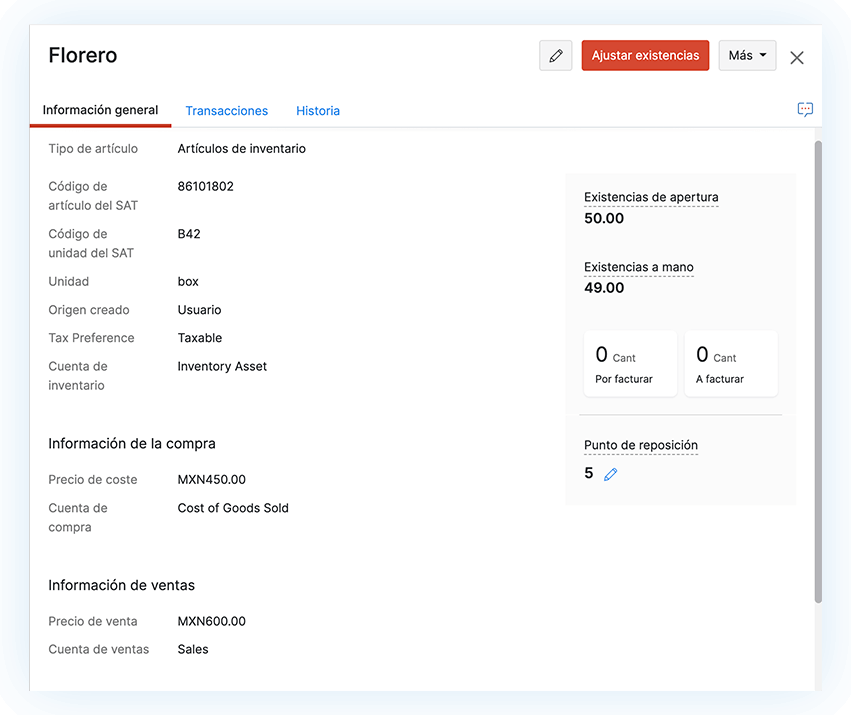This screenshot has width=851, height=715.
Task: Select the edit icon next to Ajustar existencias
Action: coord(556,56)
